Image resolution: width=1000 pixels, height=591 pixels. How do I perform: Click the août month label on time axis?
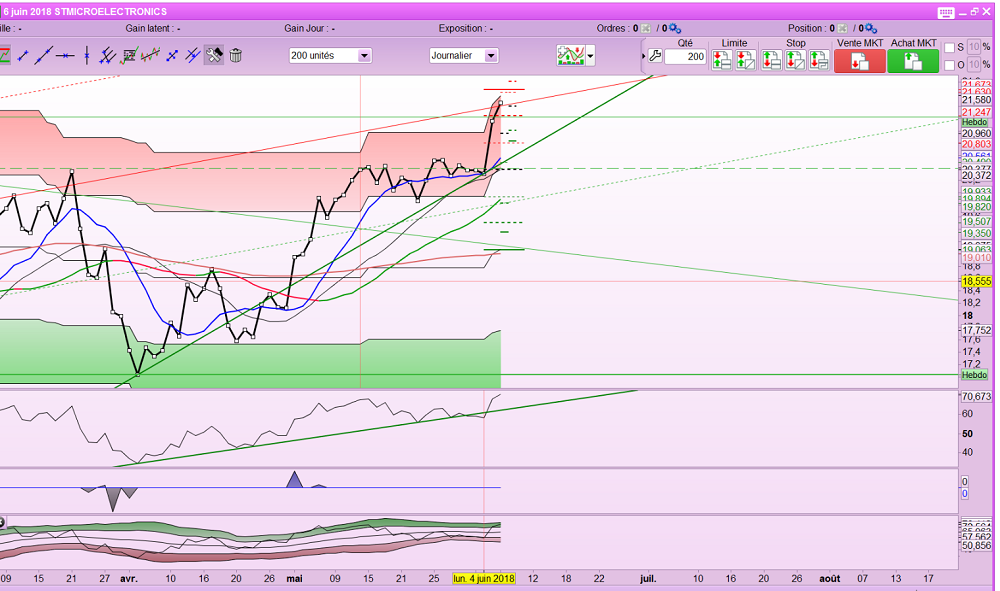point(830,579)
